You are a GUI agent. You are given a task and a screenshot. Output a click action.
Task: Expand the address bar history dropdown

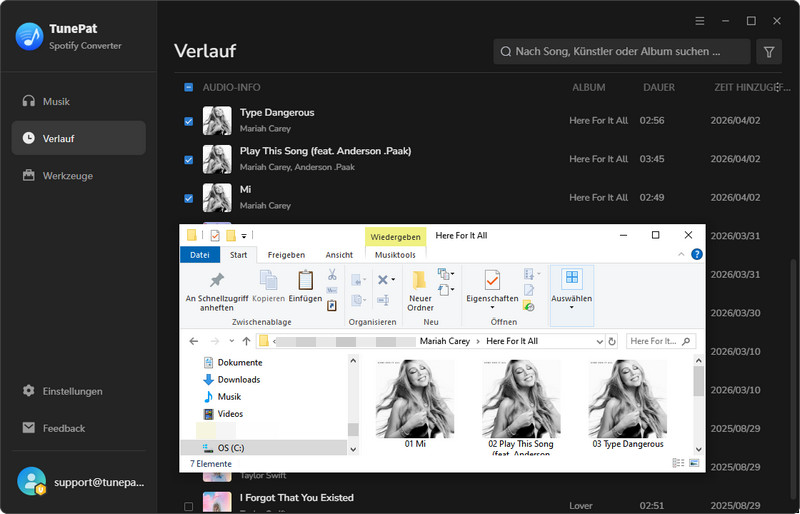[x=600, y=341]
